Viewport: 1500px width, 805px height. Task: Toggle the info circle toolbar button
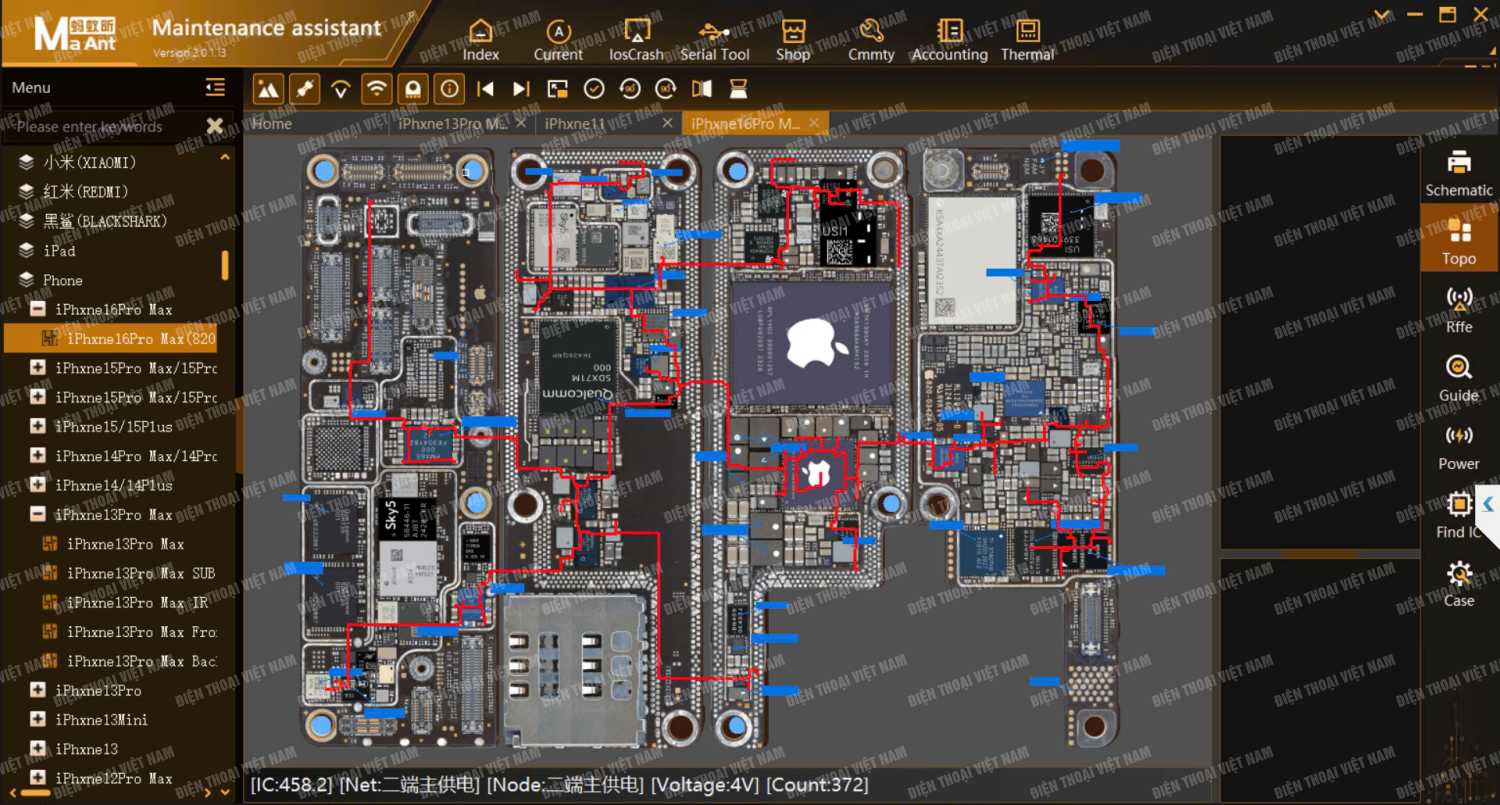[x=449, y=89]
